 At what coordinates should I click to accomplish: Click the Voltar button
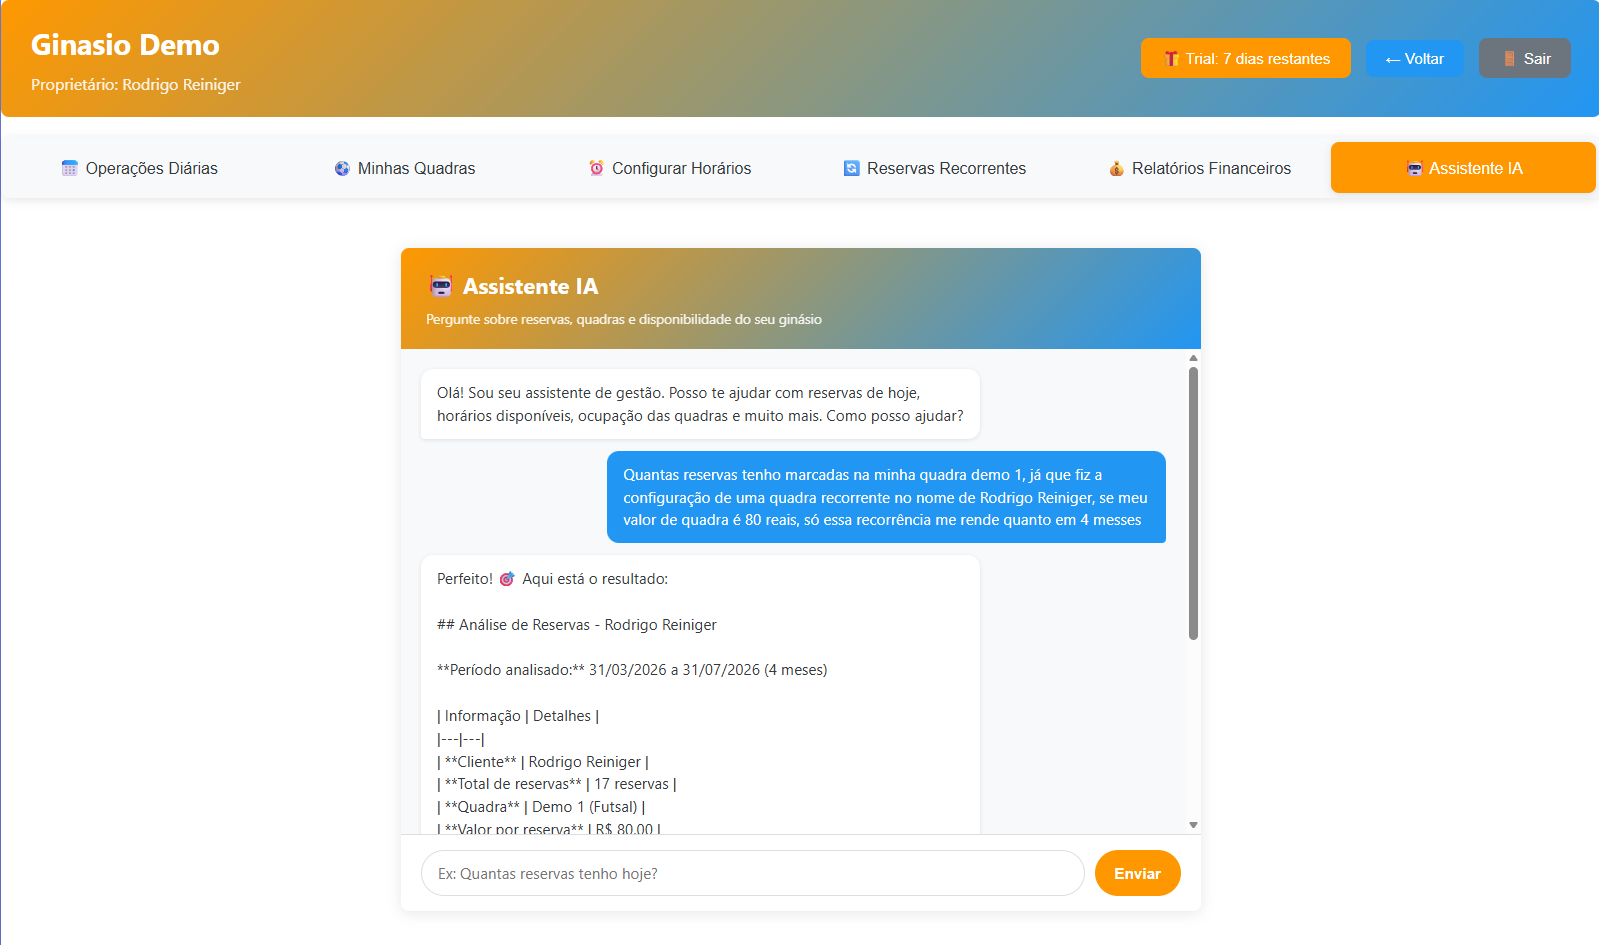tap(1414, 59)
